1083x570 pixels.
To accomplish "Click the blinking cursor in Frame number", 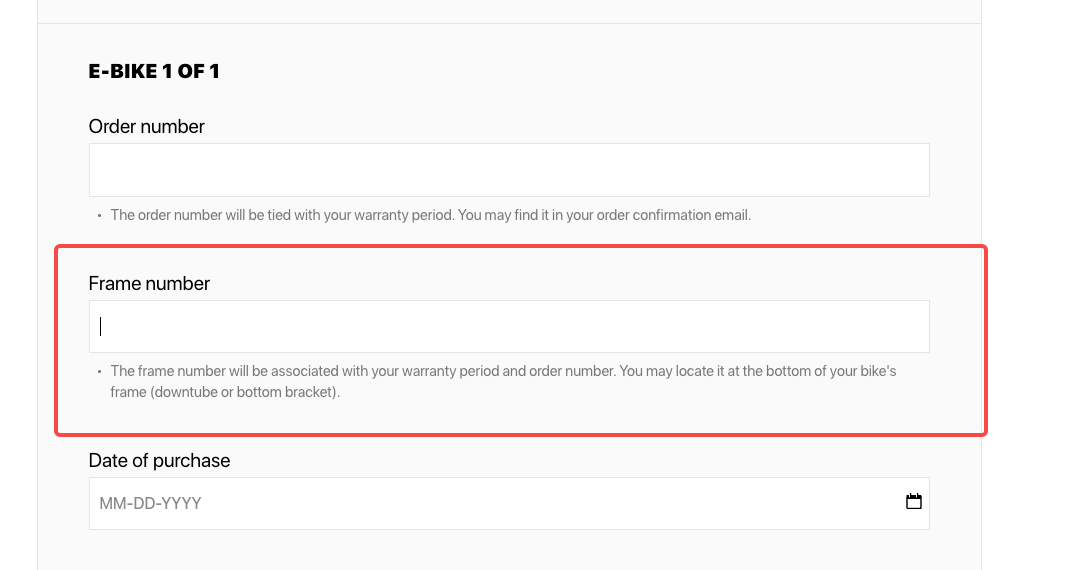I will [101, 327].
